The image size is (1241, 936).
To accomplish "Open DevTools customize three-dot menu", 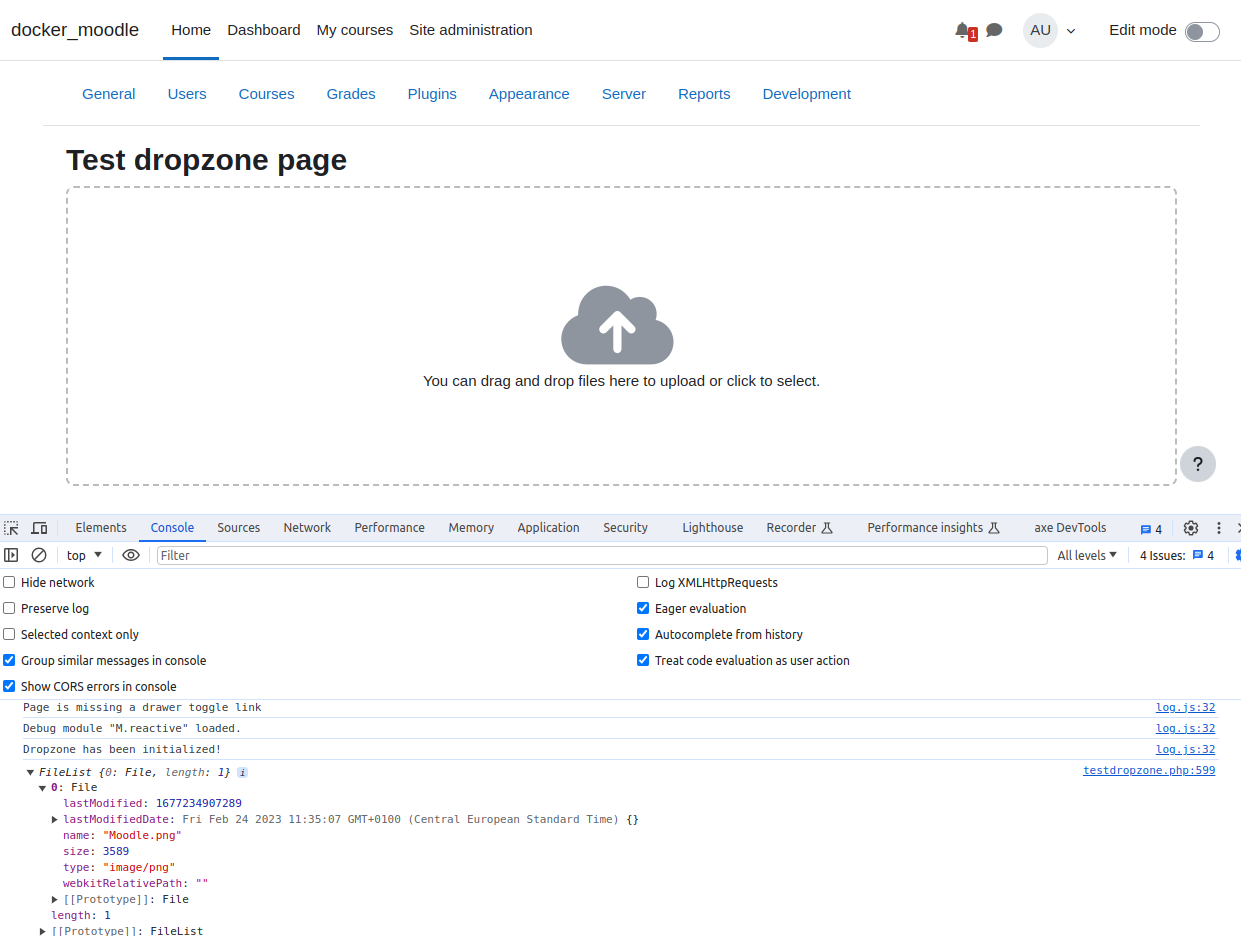I will point(1219,528).
